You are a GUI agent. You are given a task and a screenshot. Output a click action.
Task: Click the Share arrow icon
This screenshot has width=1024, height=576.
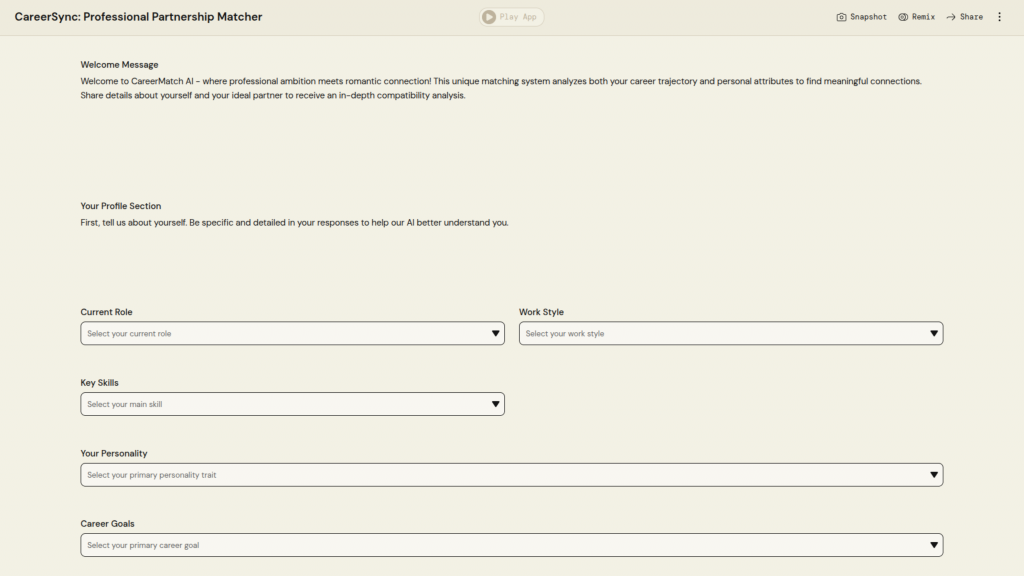pyautogui.click(x=951, y=17)
